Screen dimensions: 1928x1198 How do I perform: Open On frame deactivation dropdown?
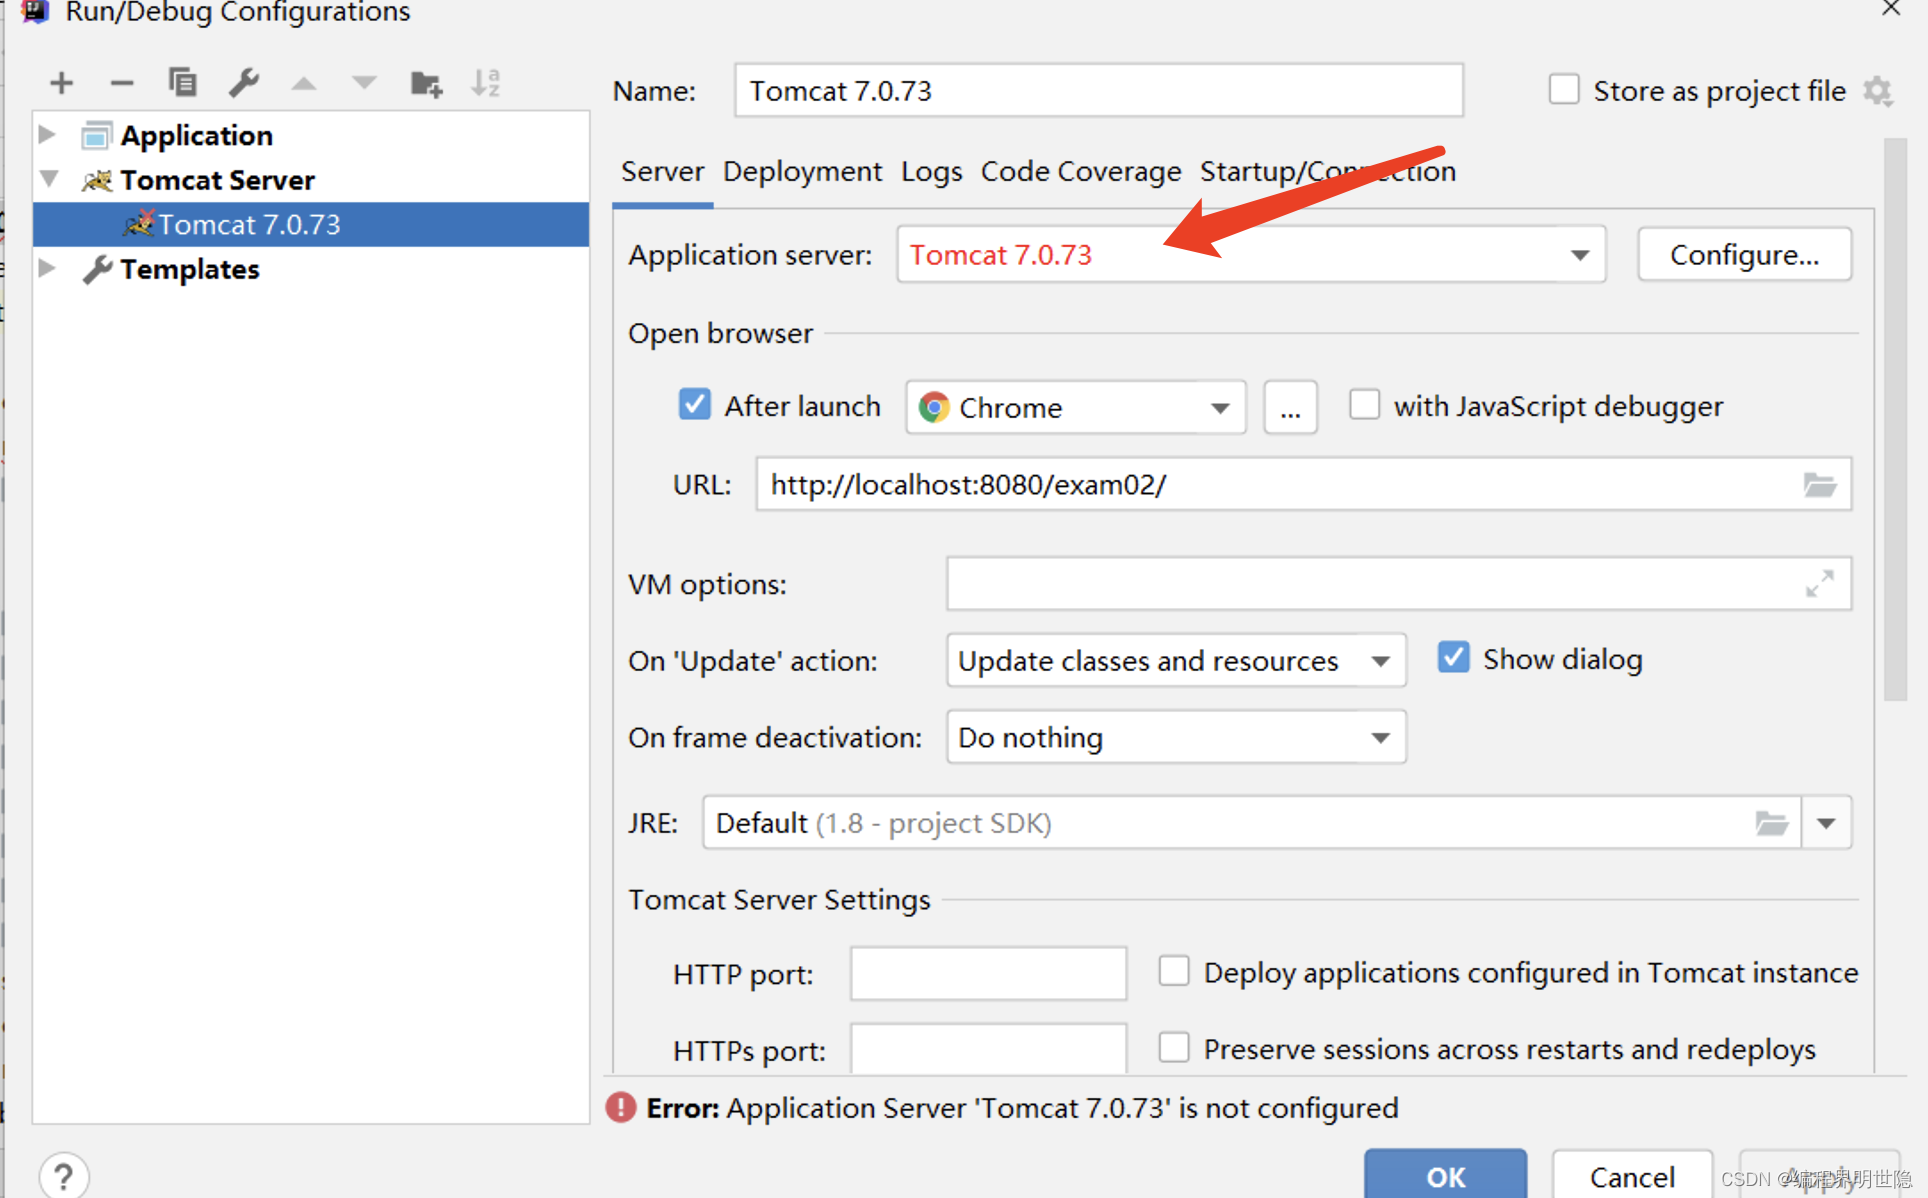coord(1380,738)
